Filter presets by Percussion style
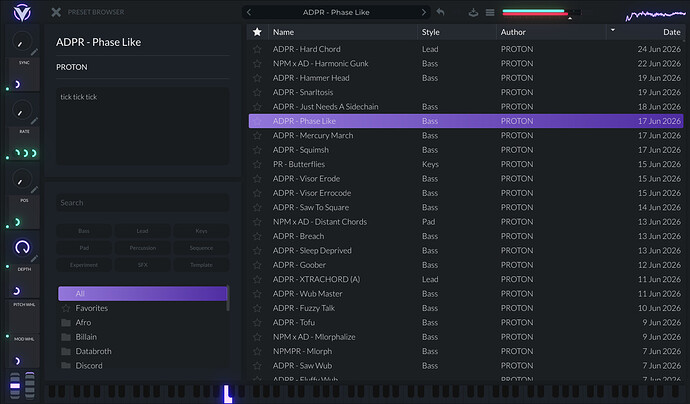The width and height of the screenshot is (690, 404). click(143, 248)
